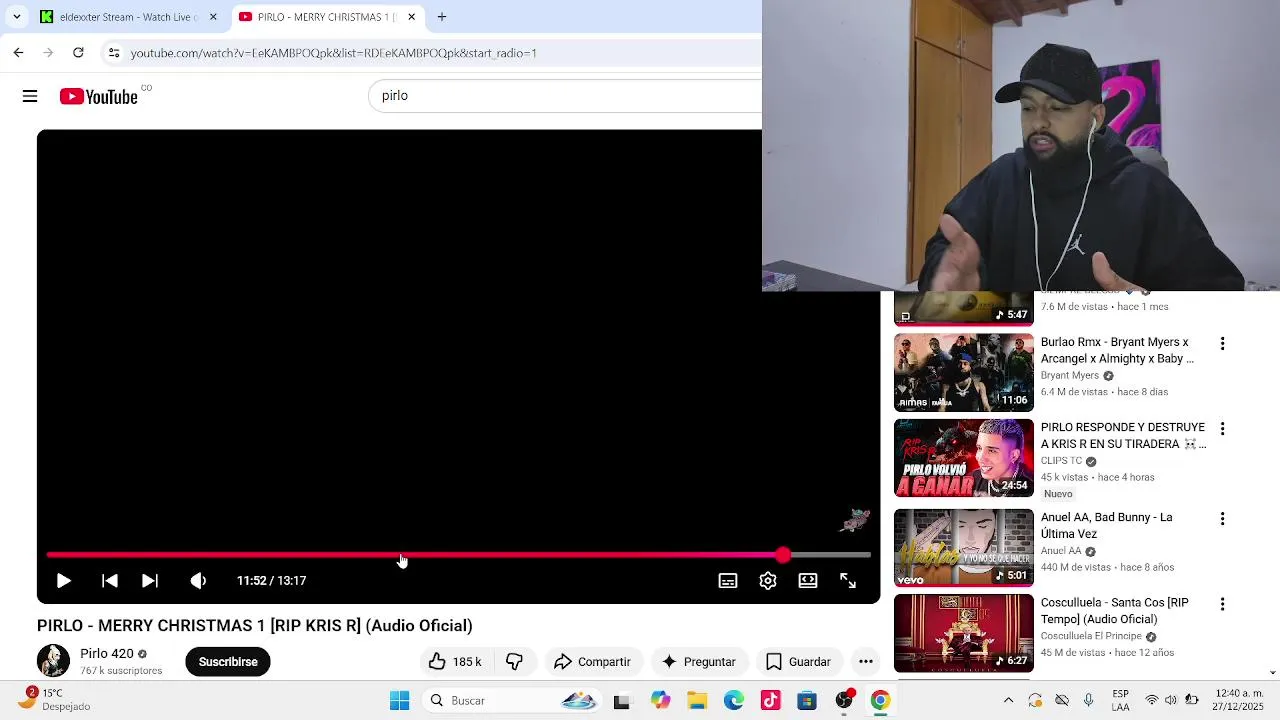Open Pirlo 420 channel avatar
The image size is (1280, 720).
[53, 661]
